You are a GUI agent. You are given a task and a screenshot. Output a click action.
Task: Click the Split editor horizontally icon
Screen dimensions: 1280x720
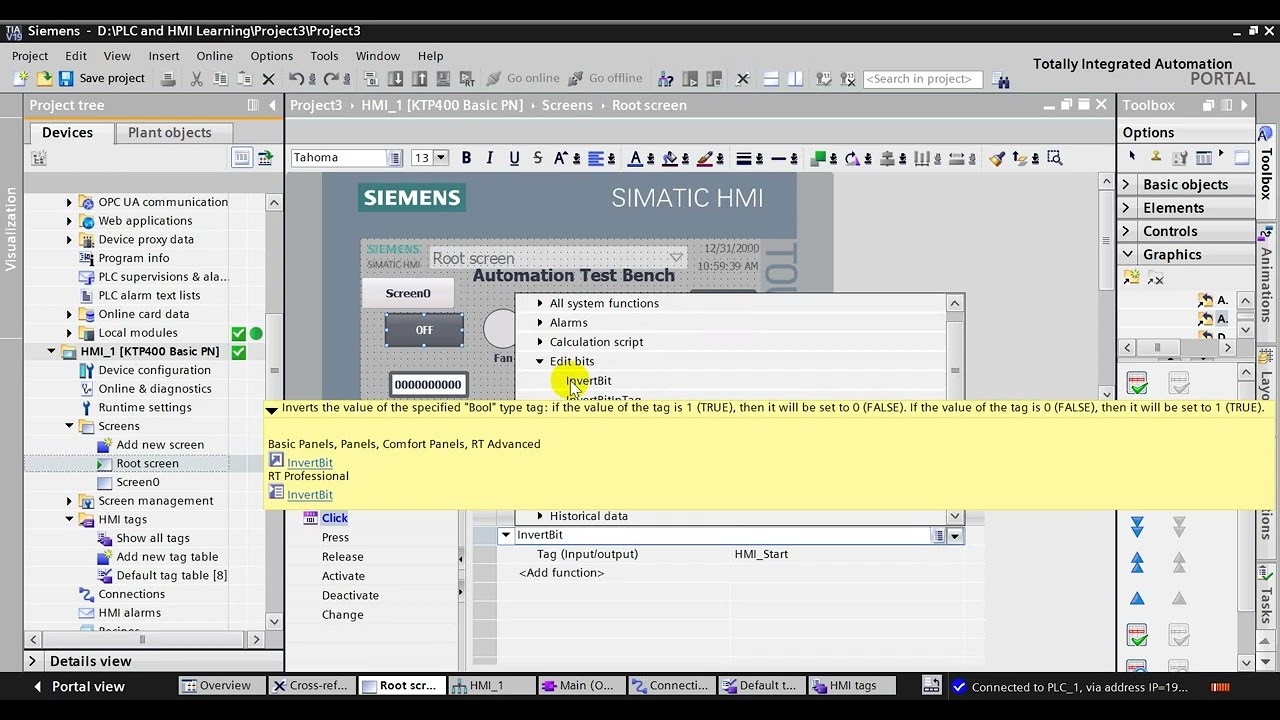tap(771, 78)
